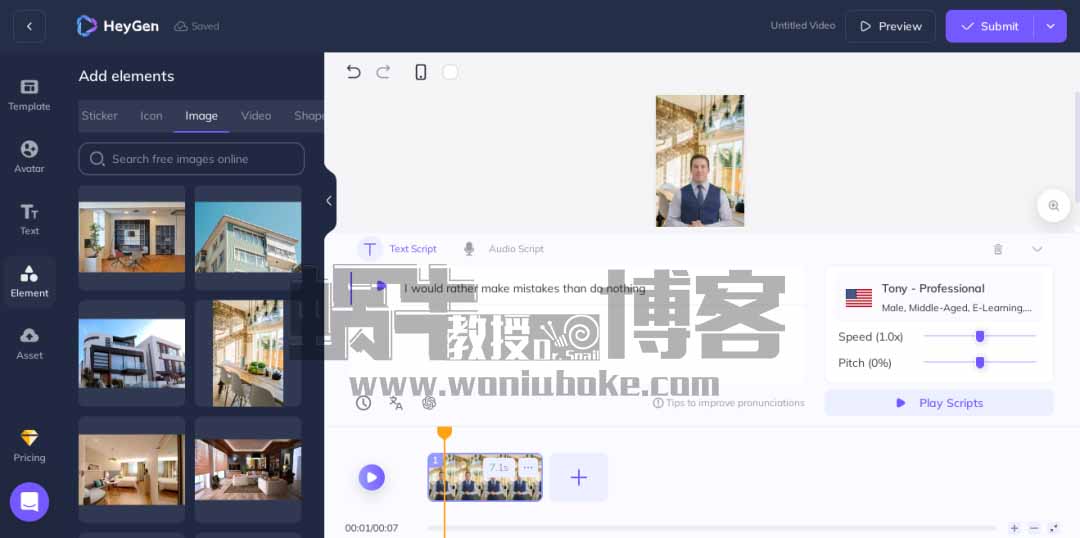Redo the last action
The height and width of the screenshot is (538, 1080).
[383, 72]
